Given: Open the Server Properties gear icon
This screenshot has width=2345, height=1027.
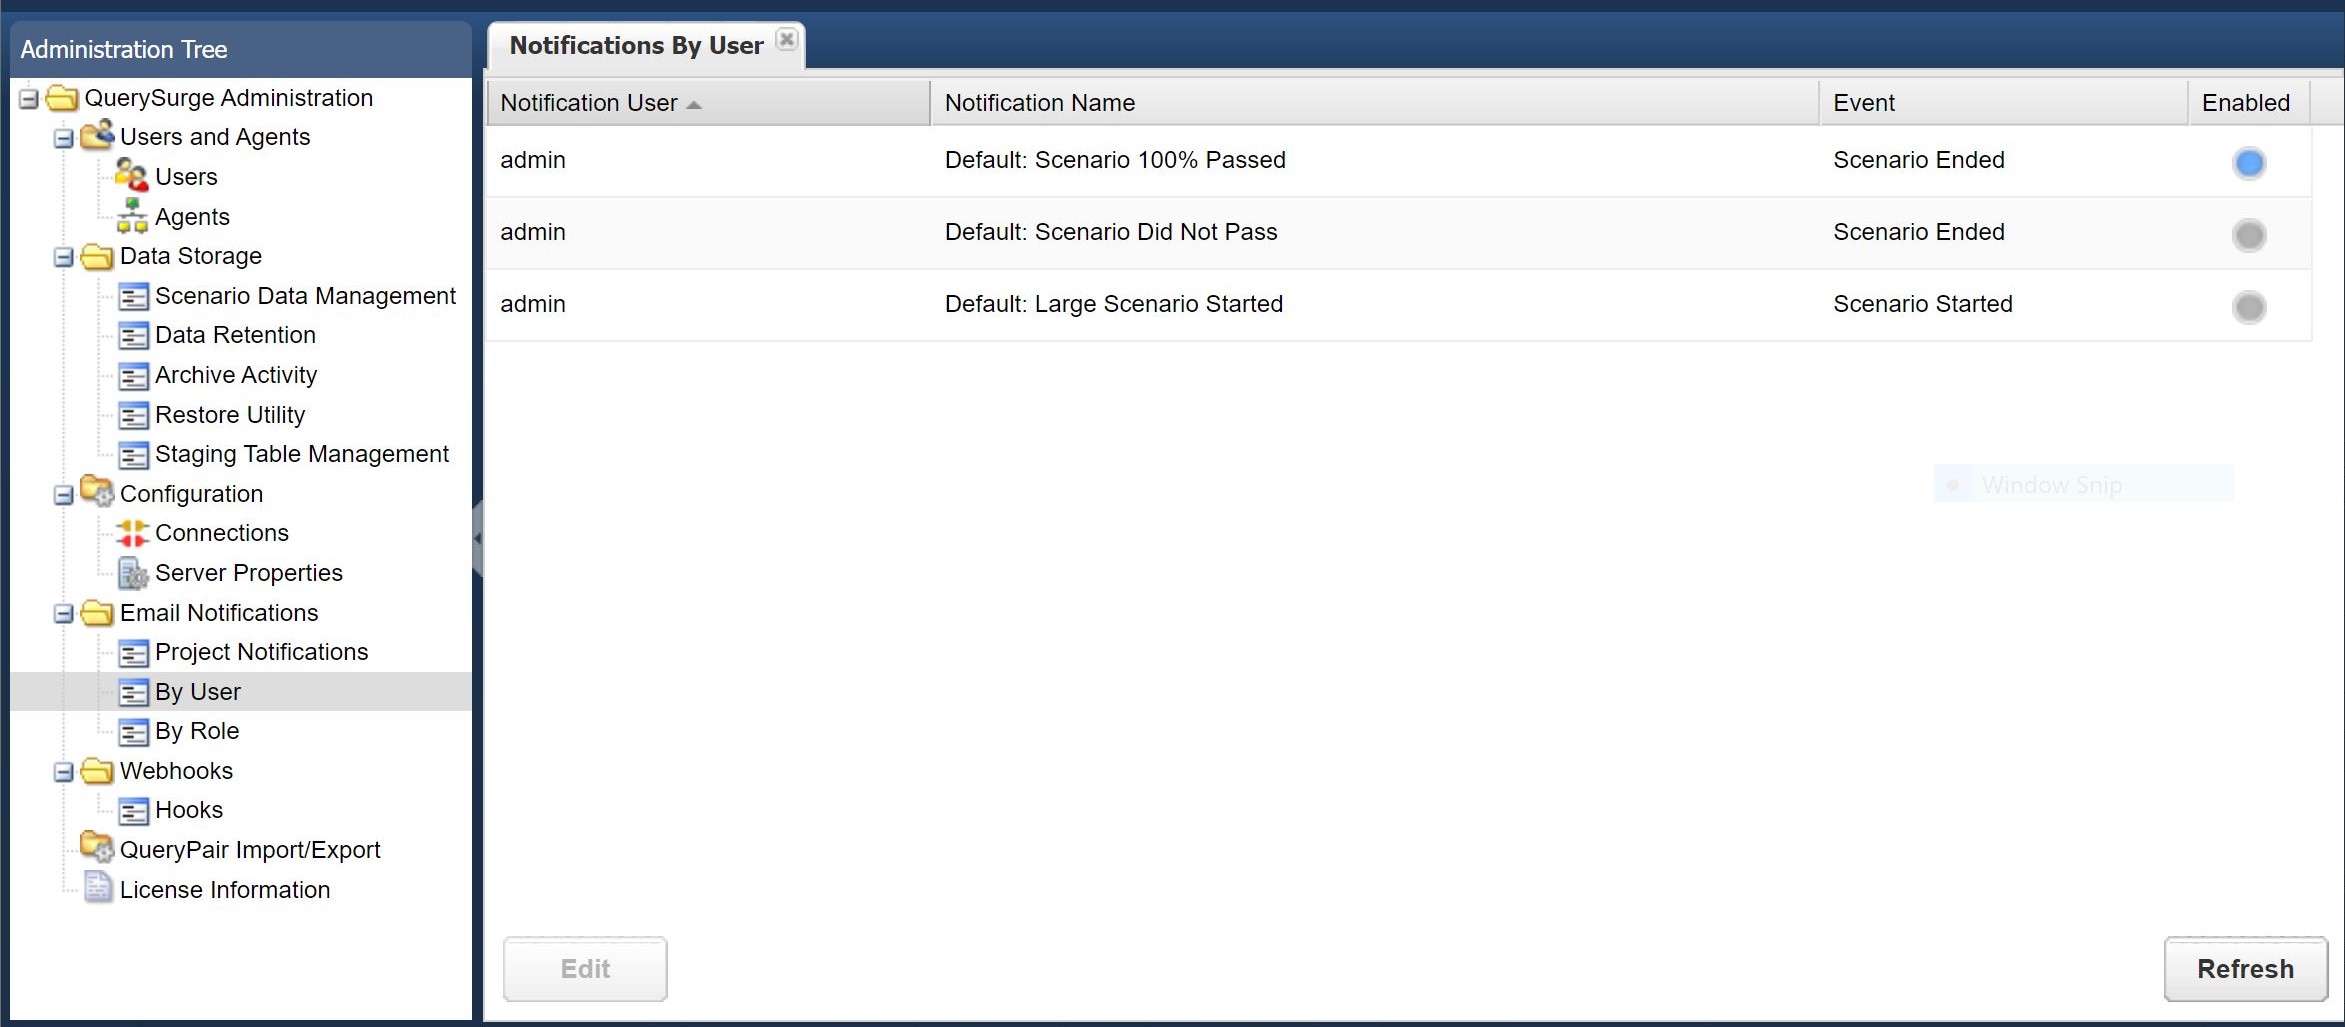Looking at the screenshot, I should point(132,573).
